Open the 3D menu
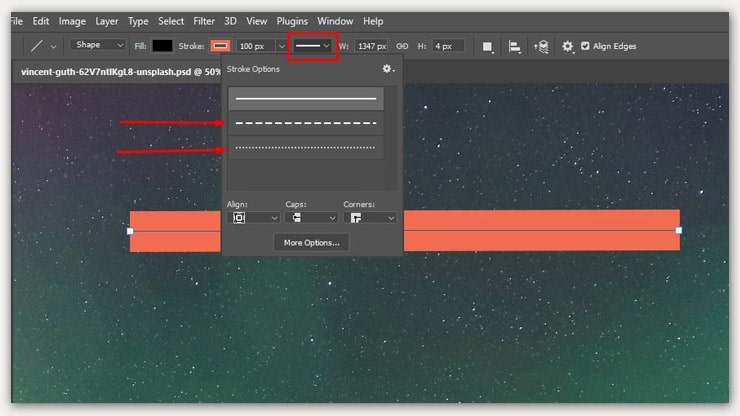This screenshot has height=416, width=740. pos(230,21)
